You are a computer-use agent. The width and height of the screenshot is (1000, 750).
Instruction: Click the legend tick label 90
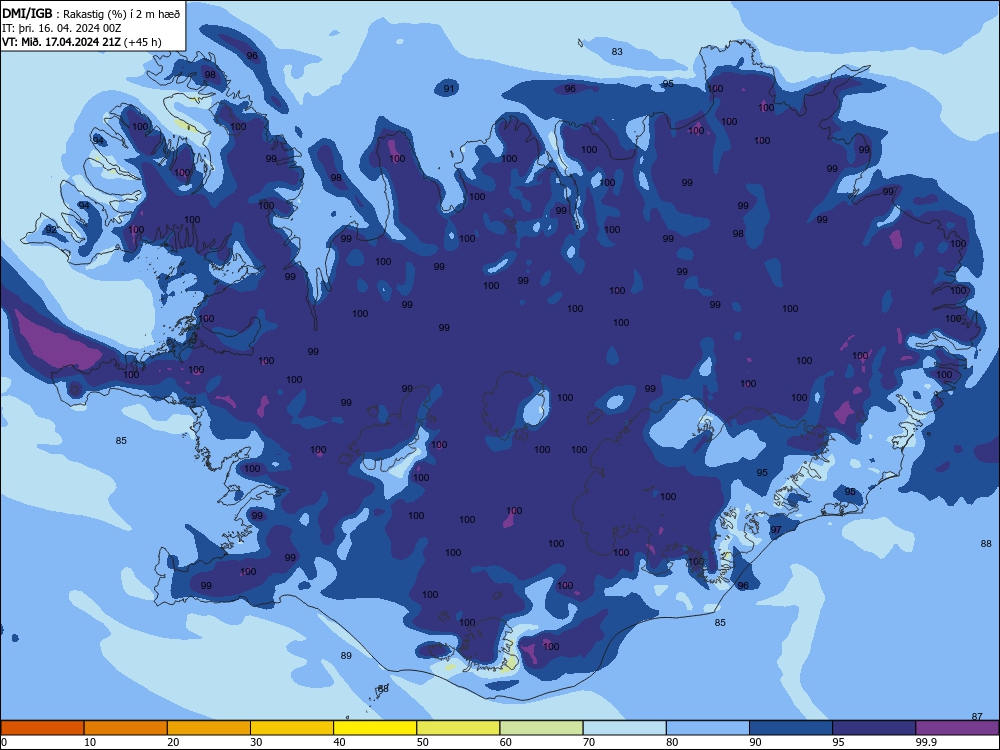[x=755, y=742]
